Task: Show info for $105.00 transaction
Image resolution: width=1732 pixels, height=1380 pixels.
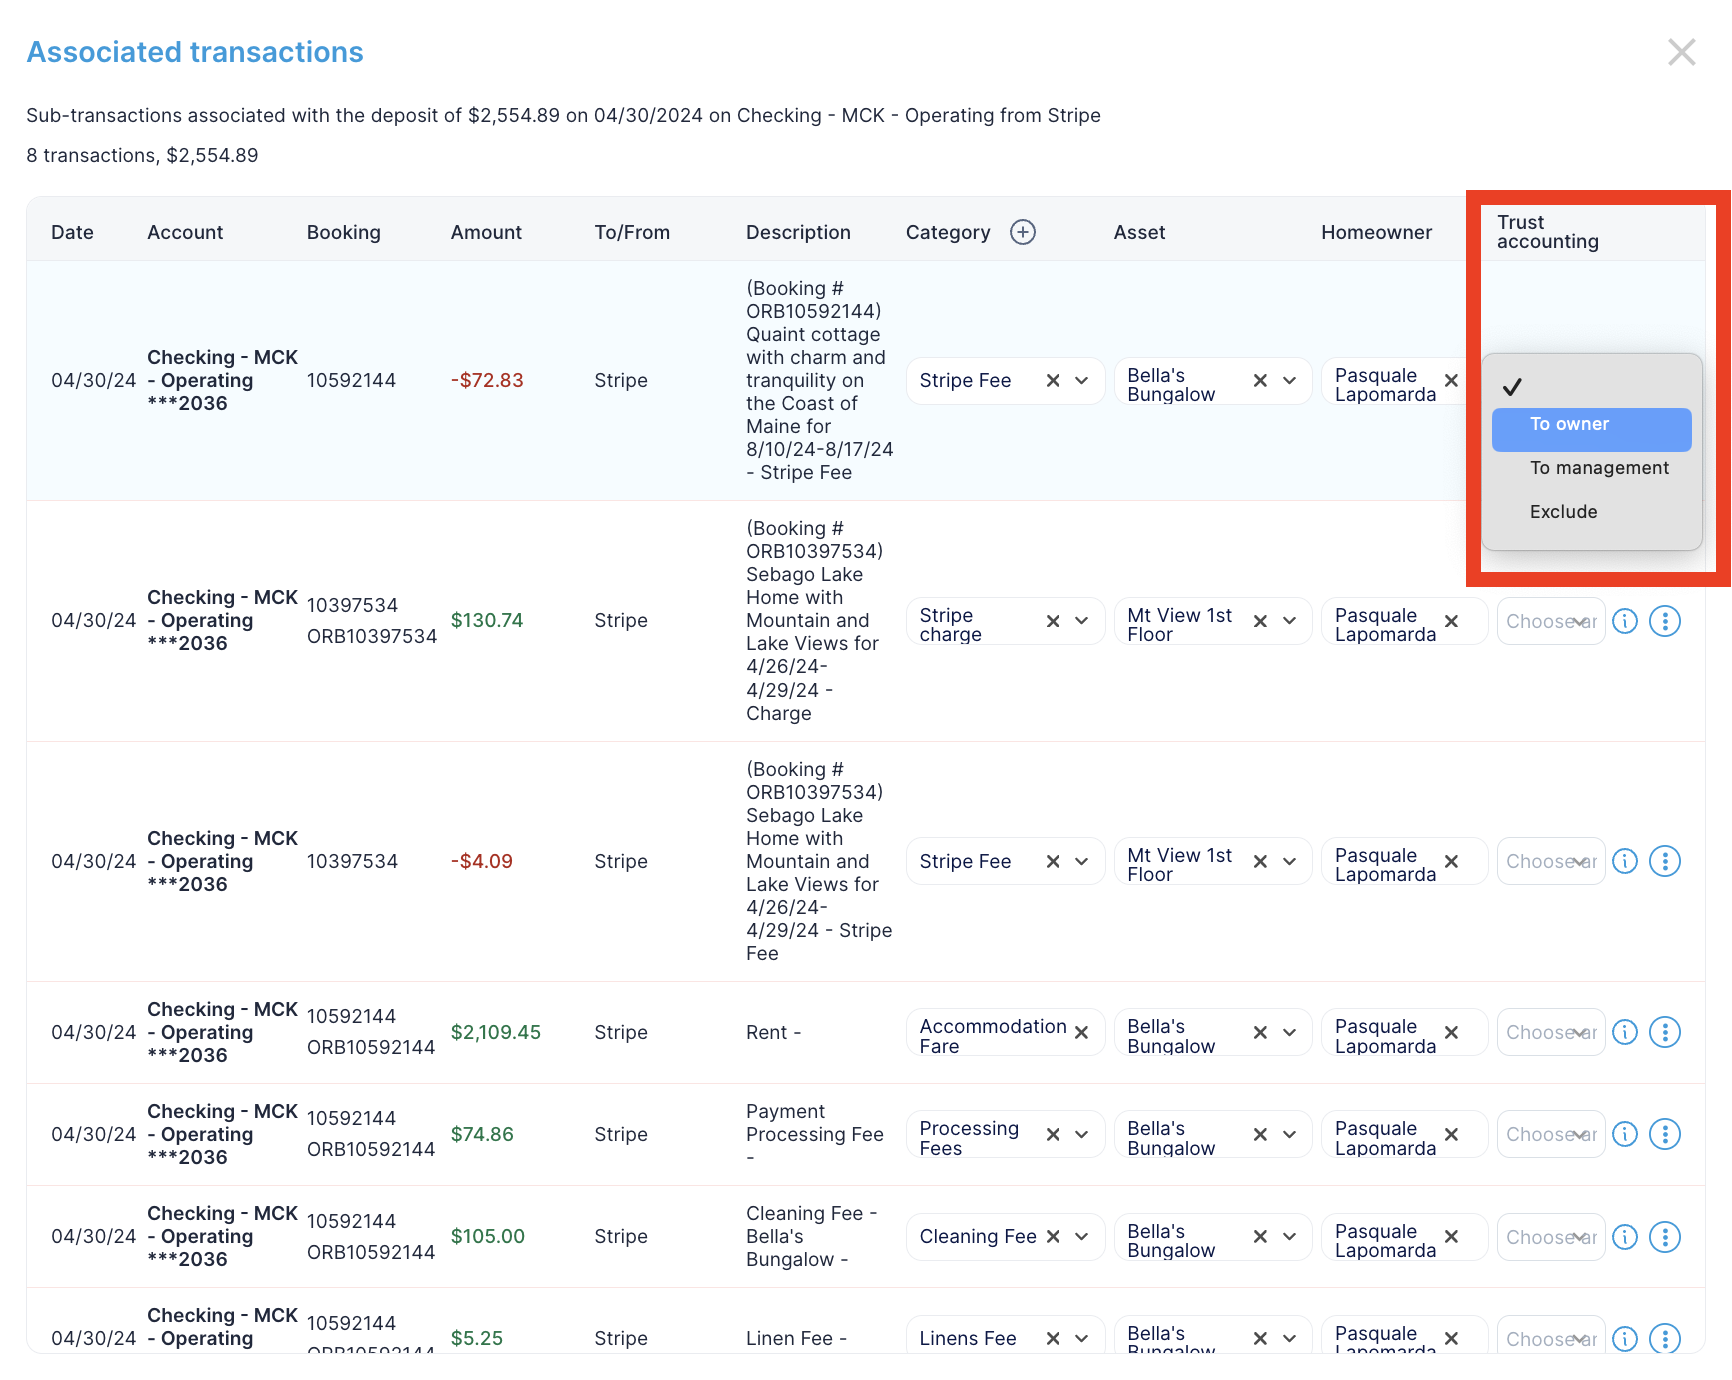Action: coord(1625,1237)
